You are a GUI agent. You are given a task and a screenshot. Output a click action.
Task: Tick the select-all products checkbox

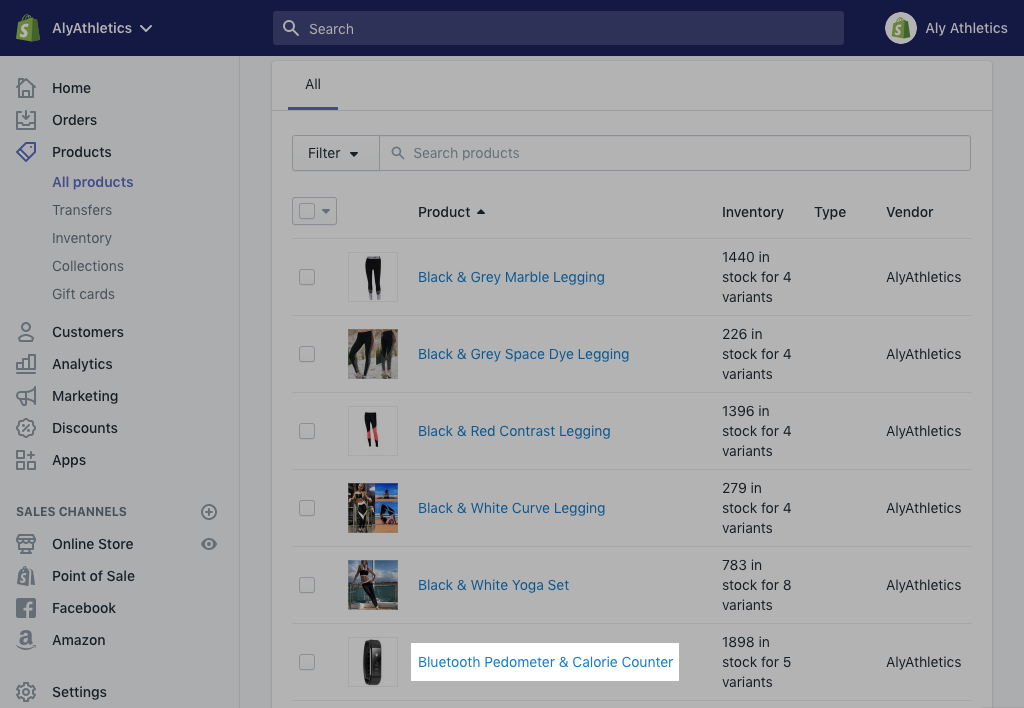coord(307,211)
